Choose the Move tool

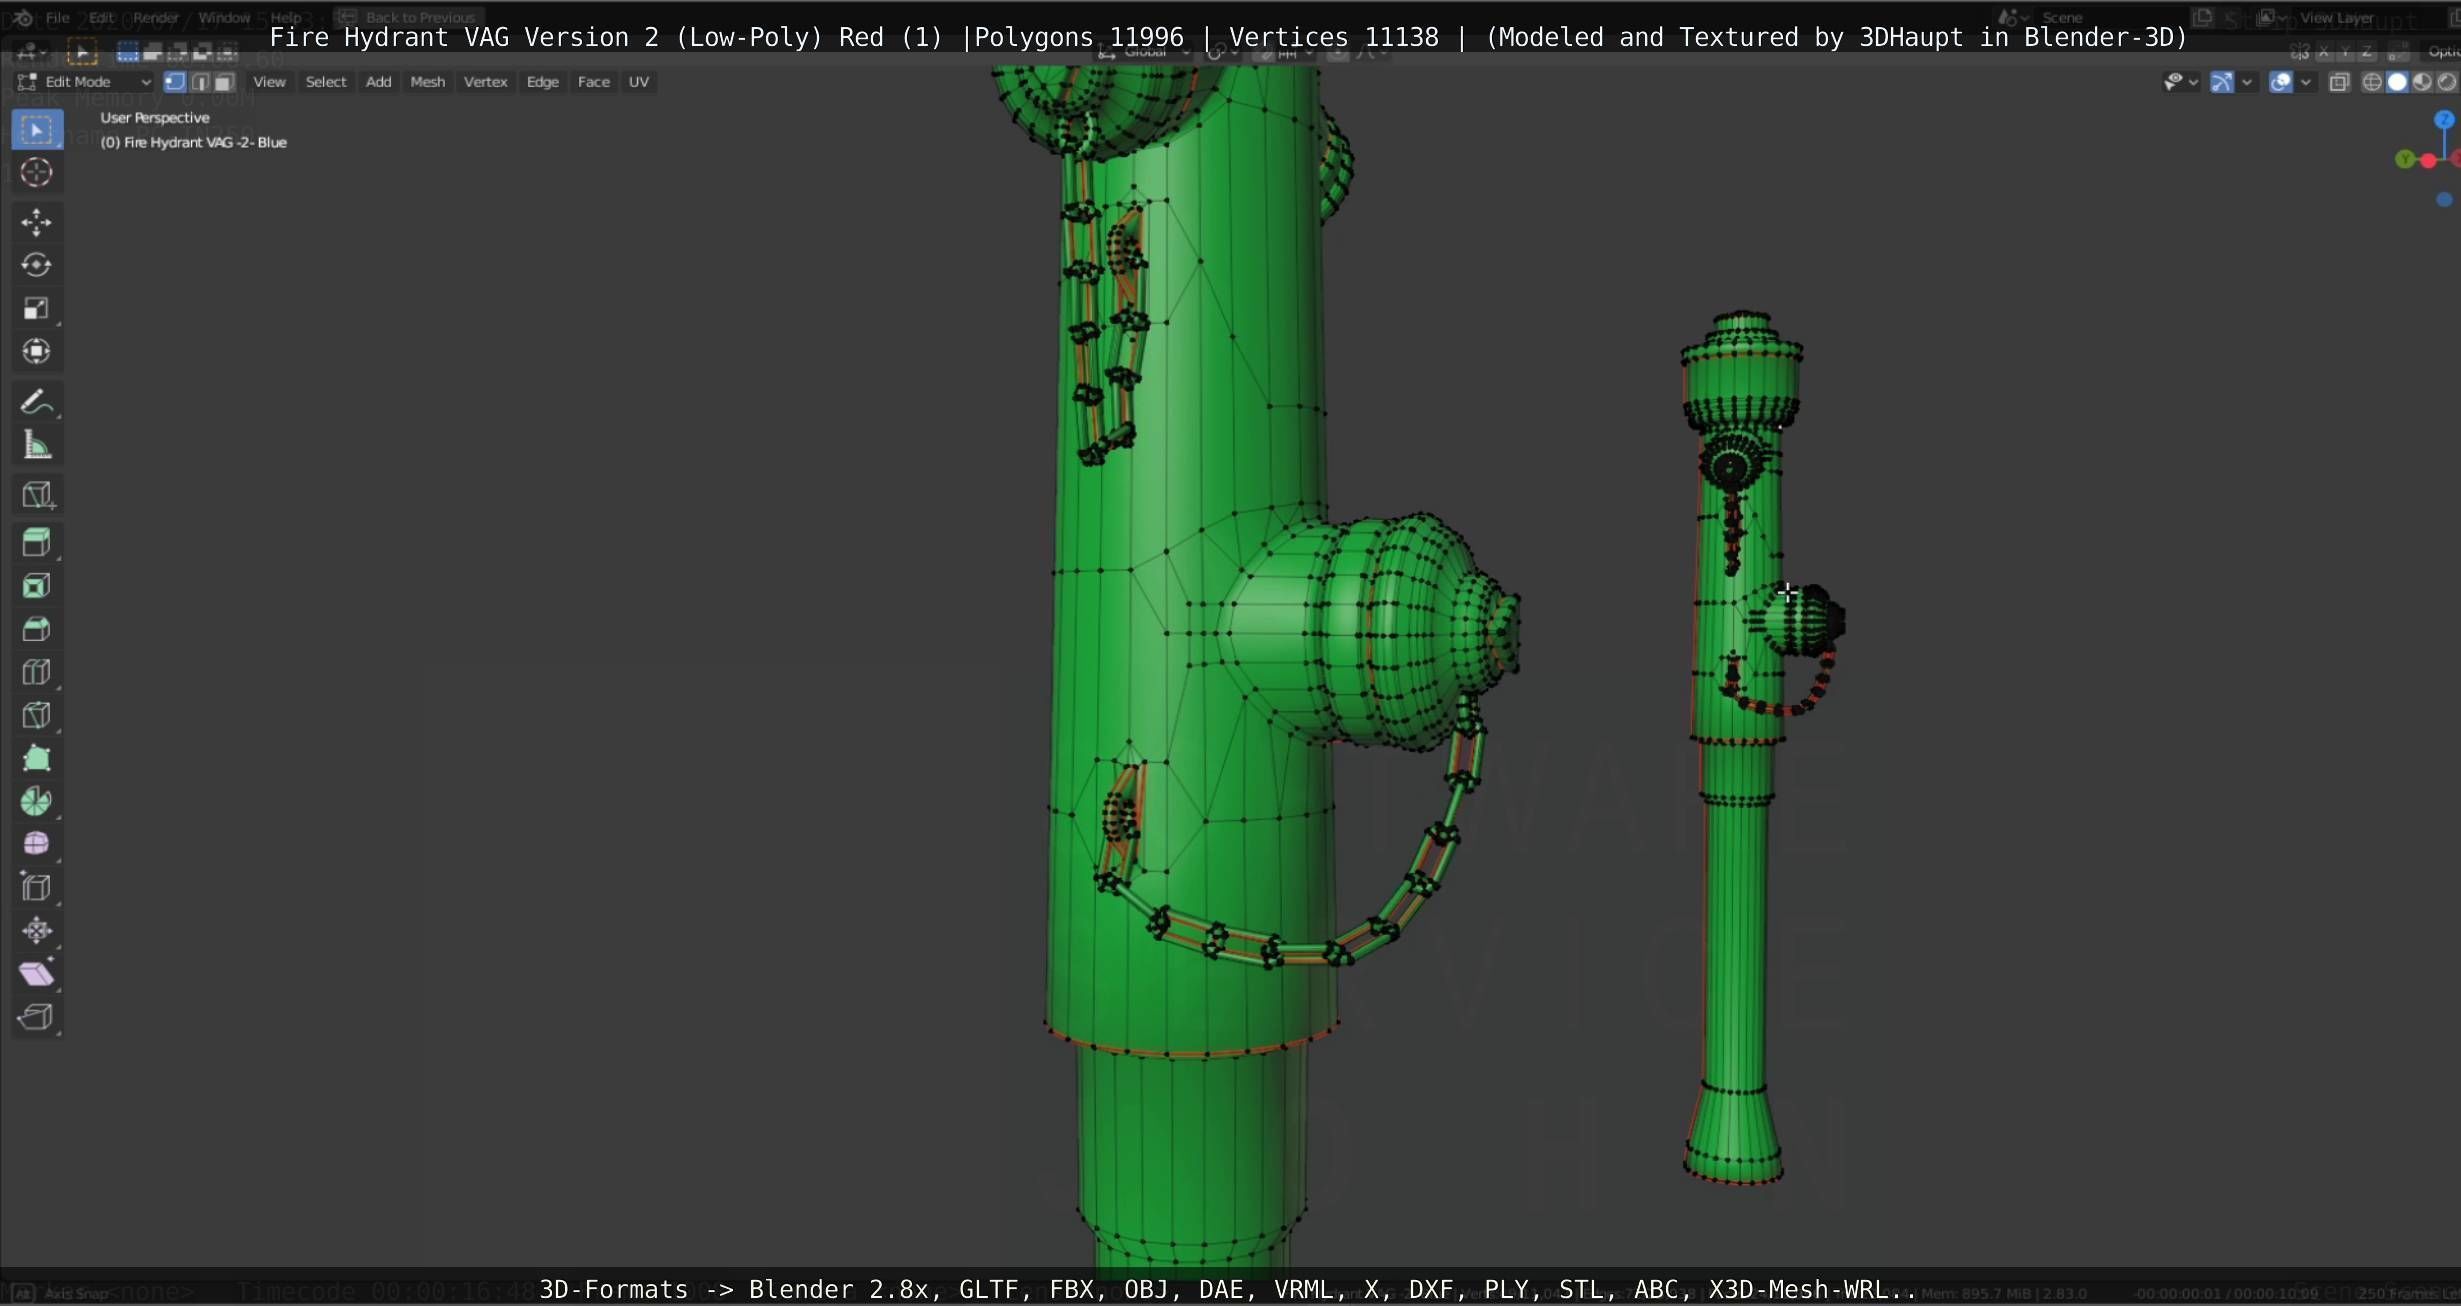(37, 222)
